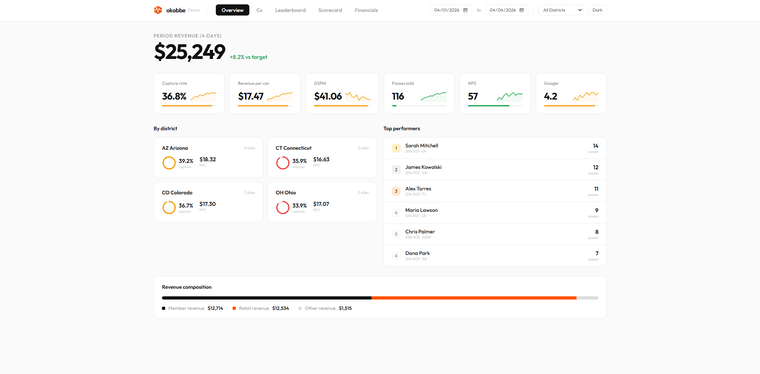
Task: Click Alex Torres's bronze rank 3 badge
Action: pos(396,191)
